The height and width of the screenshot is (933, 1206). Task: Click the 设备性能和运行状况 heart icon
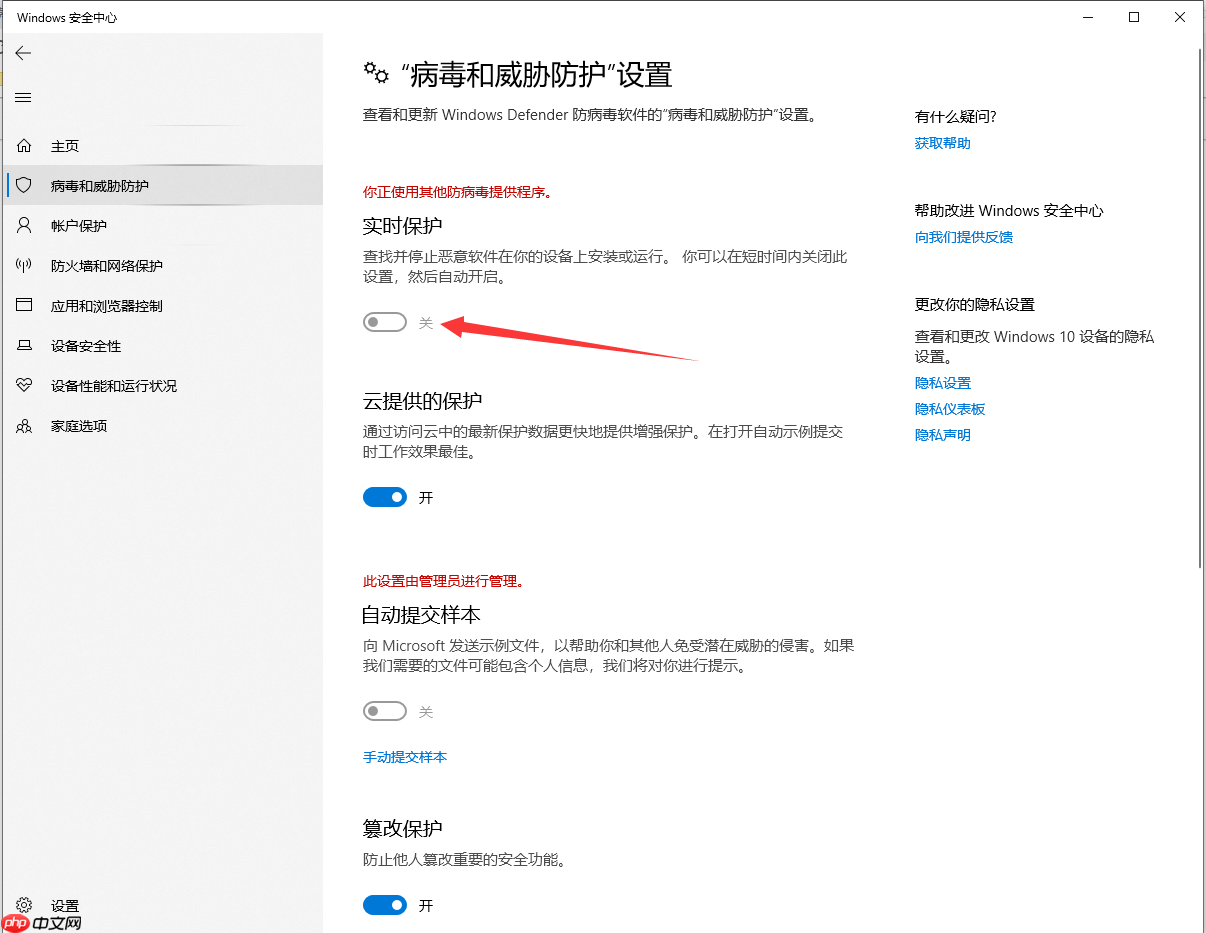(x=23, y=385)
